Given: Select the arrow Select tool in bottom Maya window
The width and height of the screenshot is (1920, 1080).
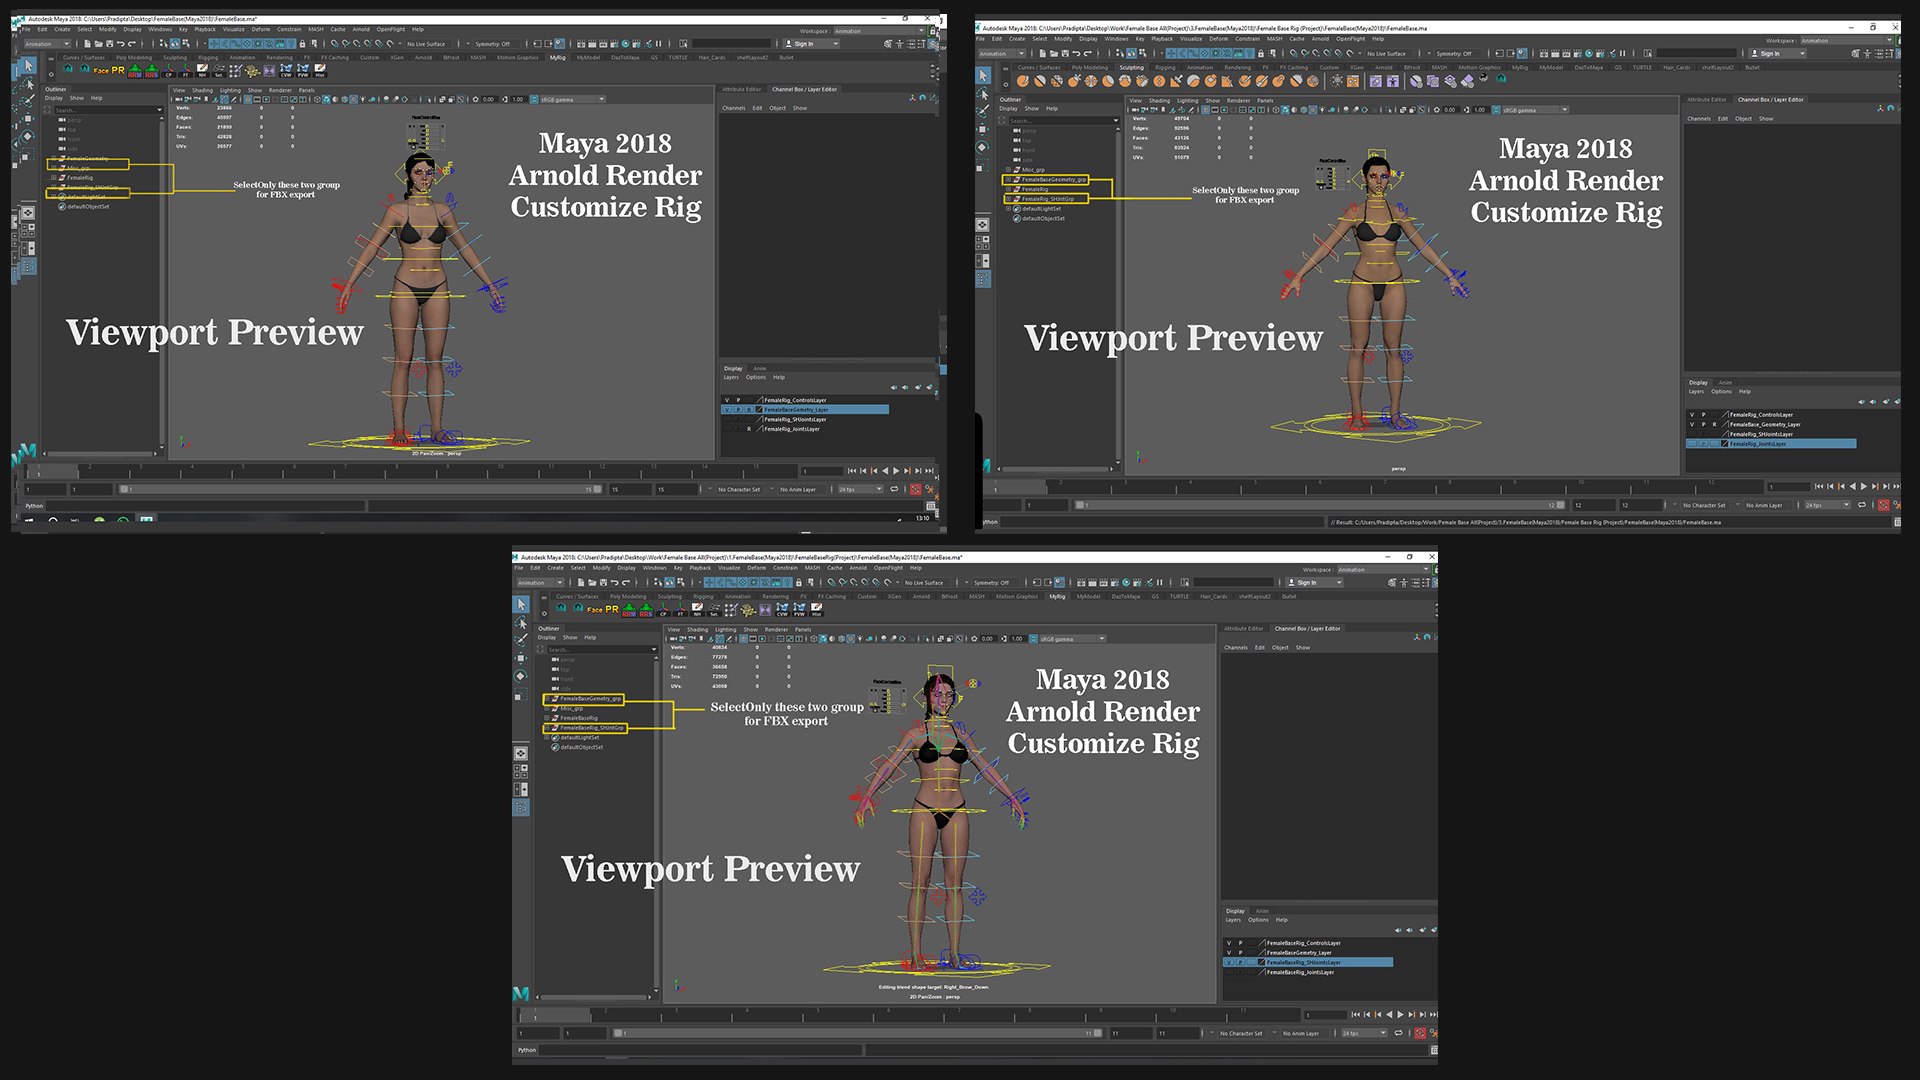Looking at the screenshot, I should point(521,605).
